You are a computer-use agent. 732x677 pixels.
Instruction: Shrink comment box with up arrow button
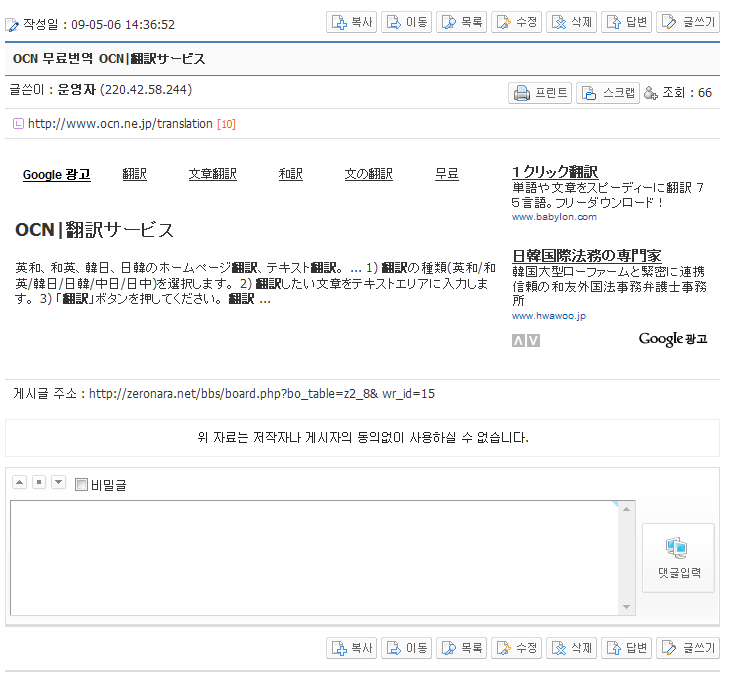click(x=19, y=483)
